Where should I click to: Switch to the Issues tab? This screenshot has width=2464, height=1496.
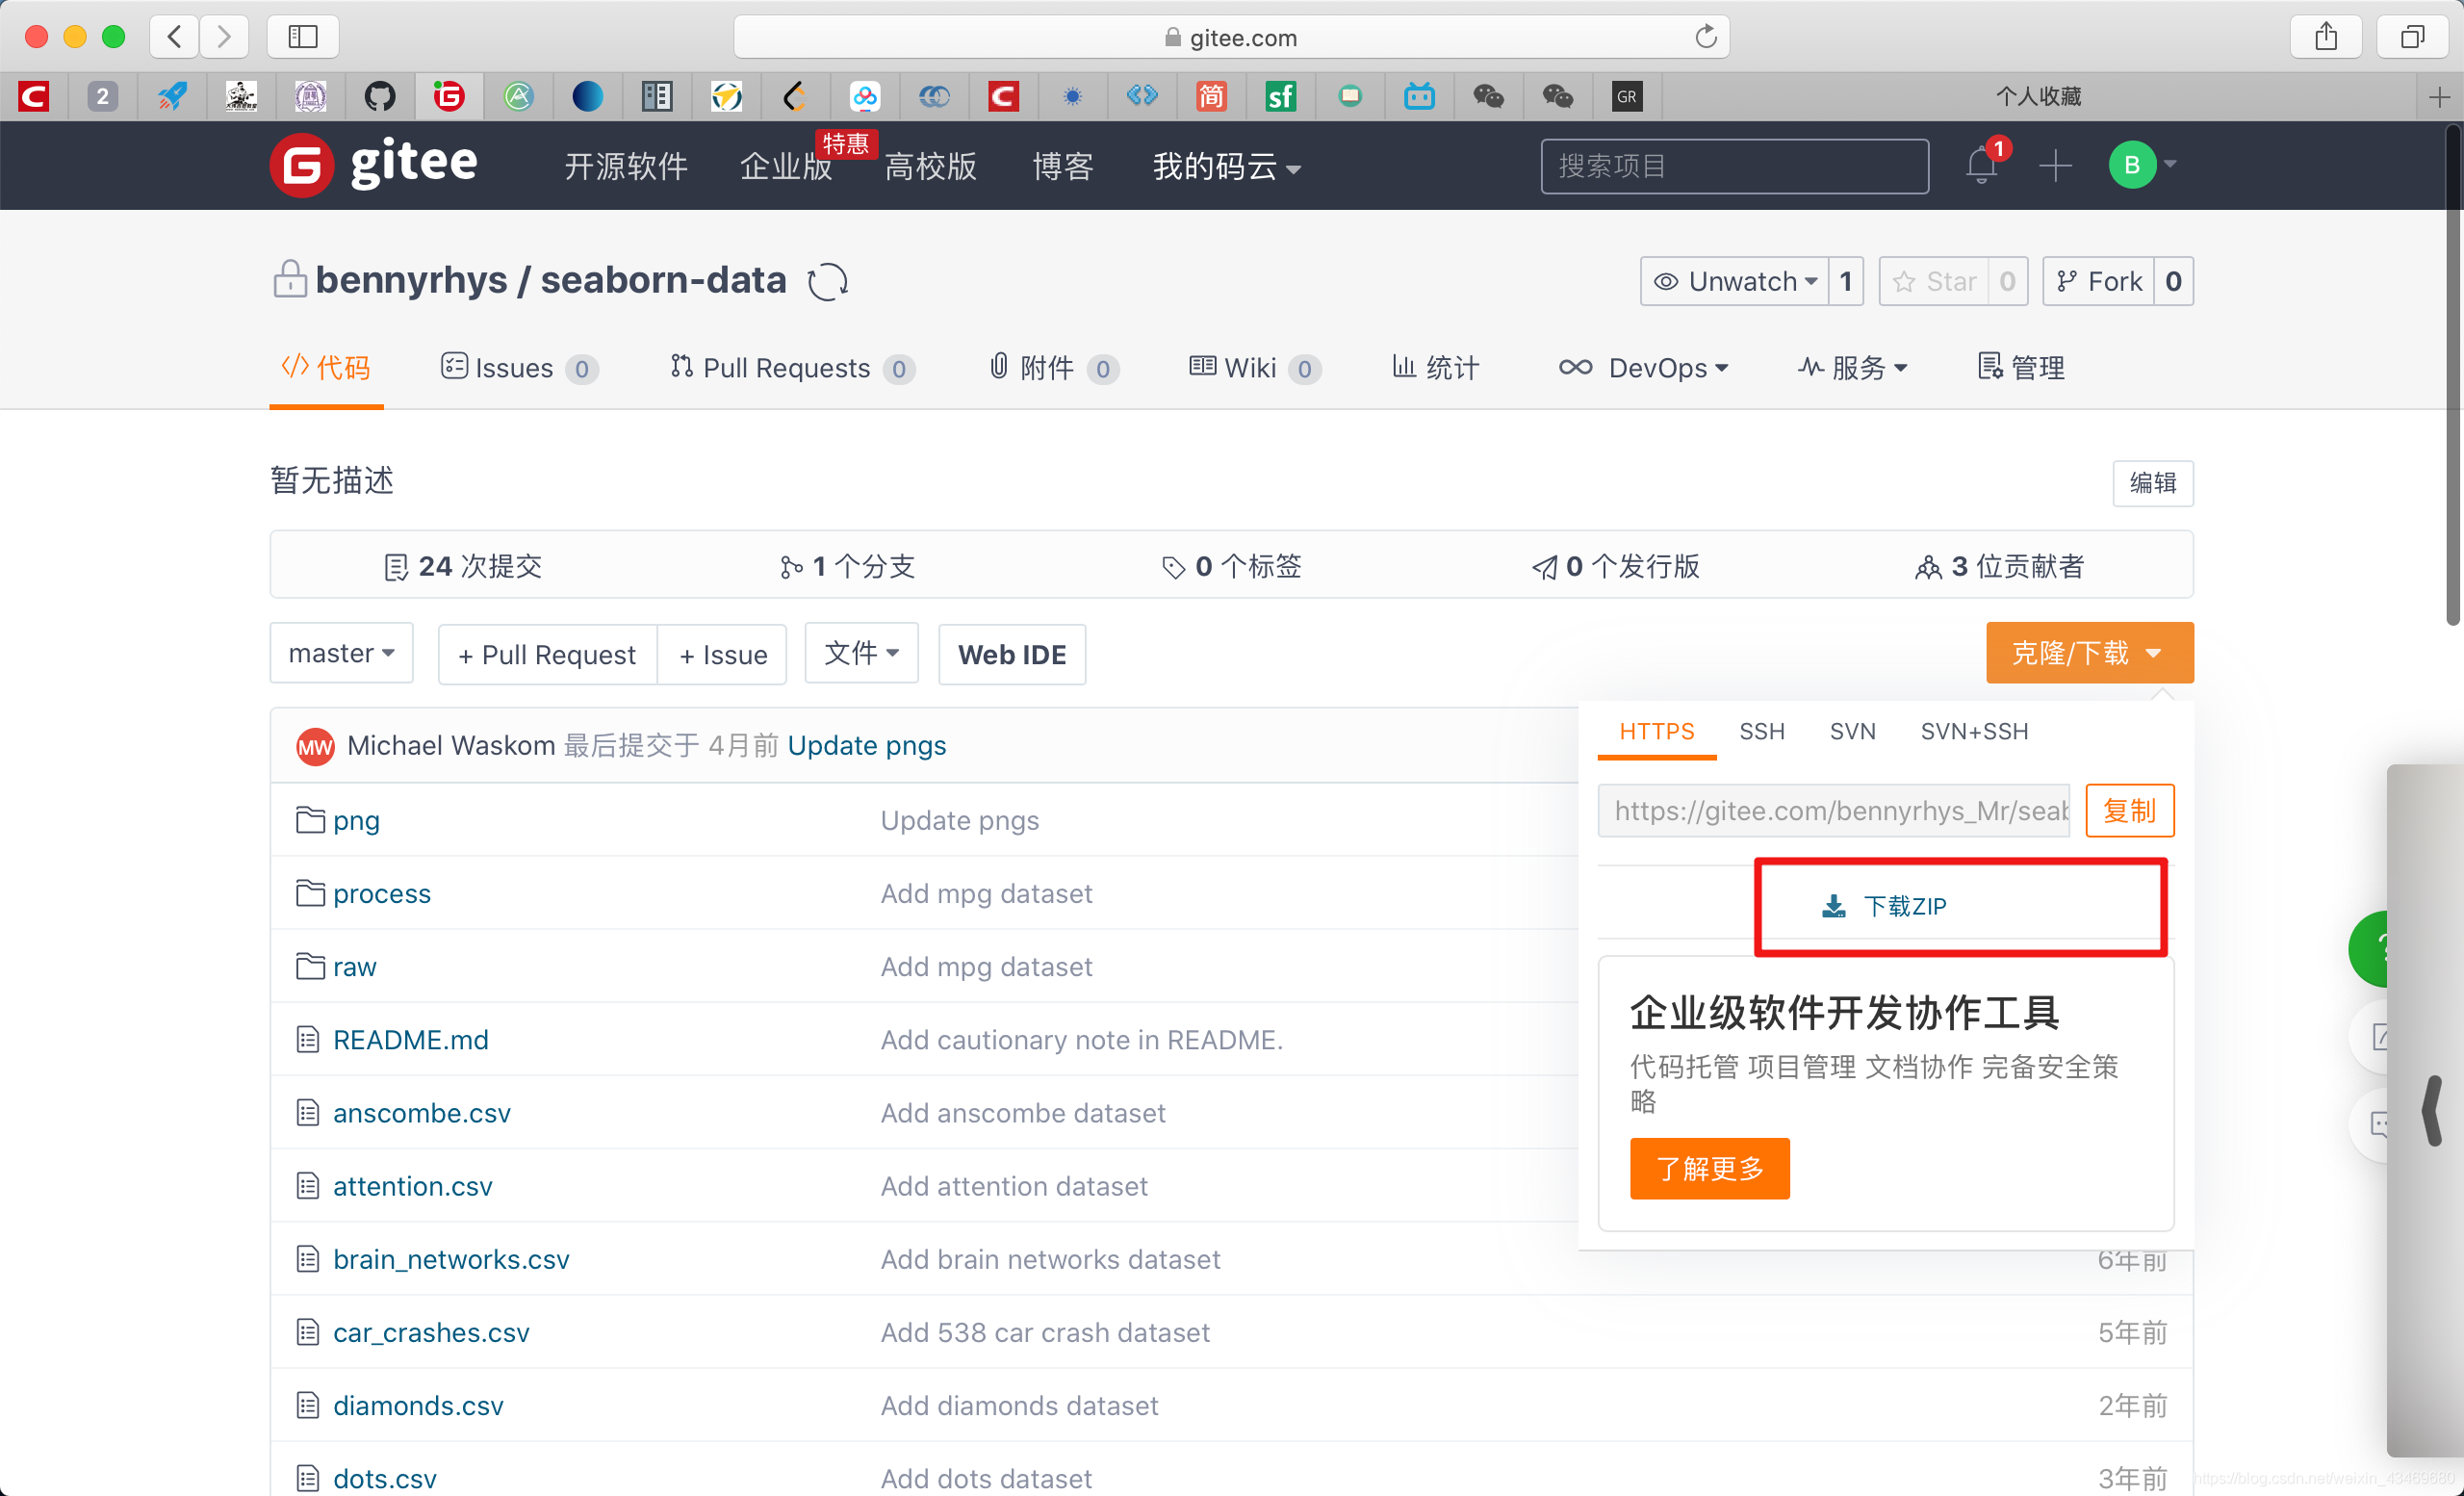[519, 368]
